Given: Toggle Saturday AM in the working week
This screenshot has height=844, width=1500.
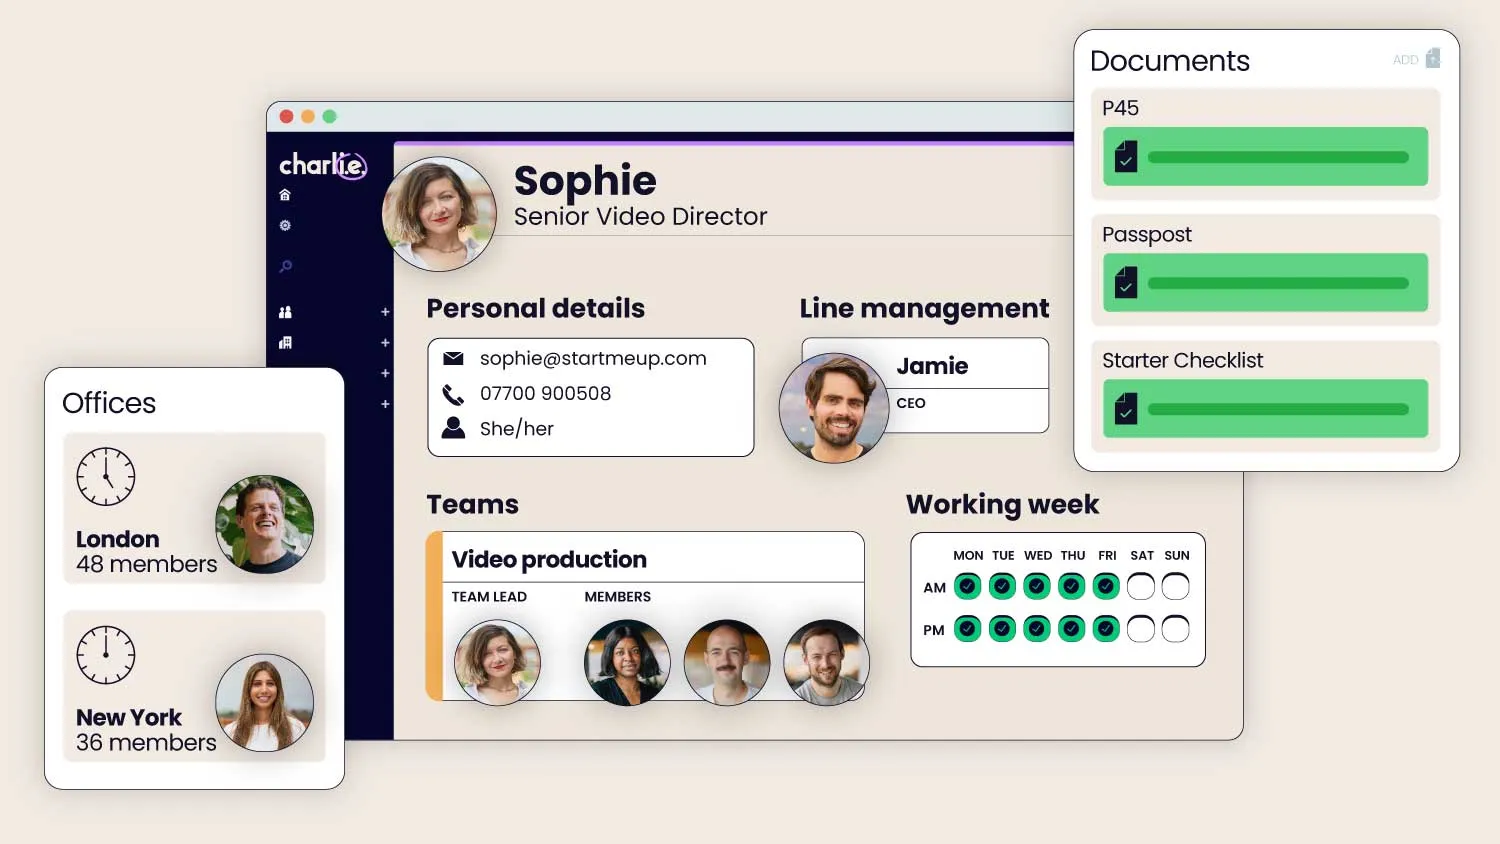Looking at the screenshot, I should coord(1141,586).
